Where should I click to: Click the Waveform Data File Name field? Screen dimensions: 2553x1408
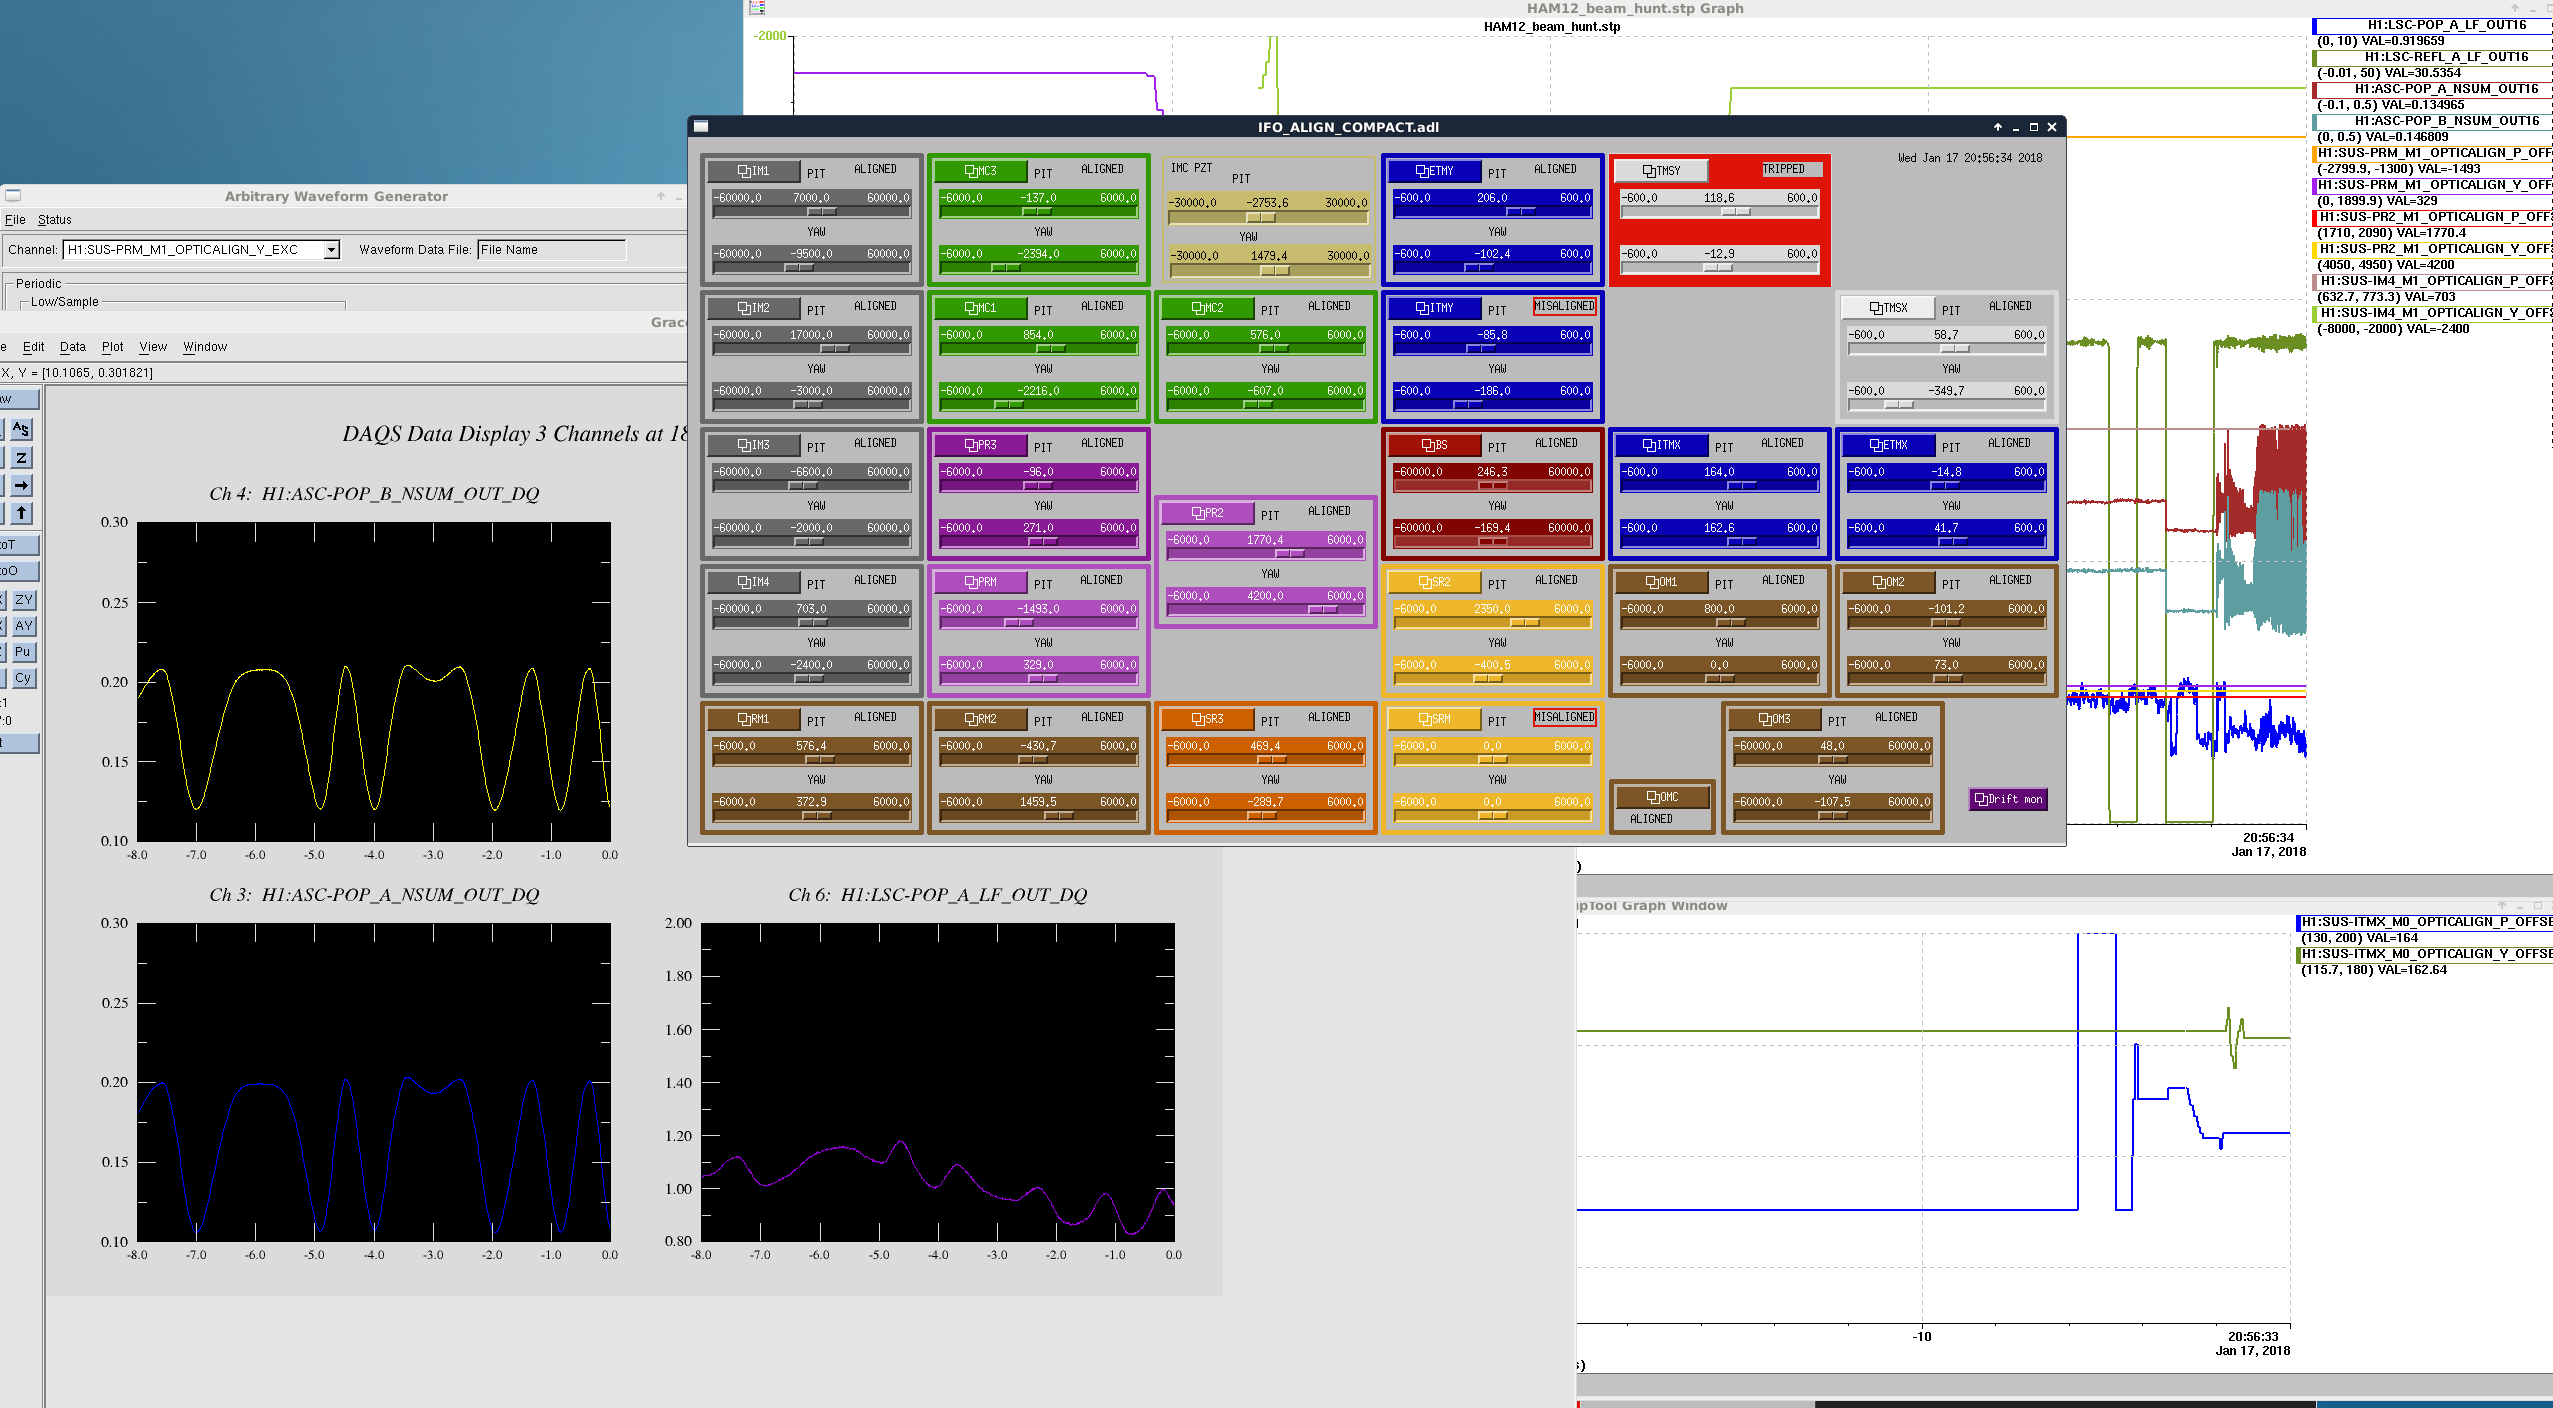click(552, 250)
